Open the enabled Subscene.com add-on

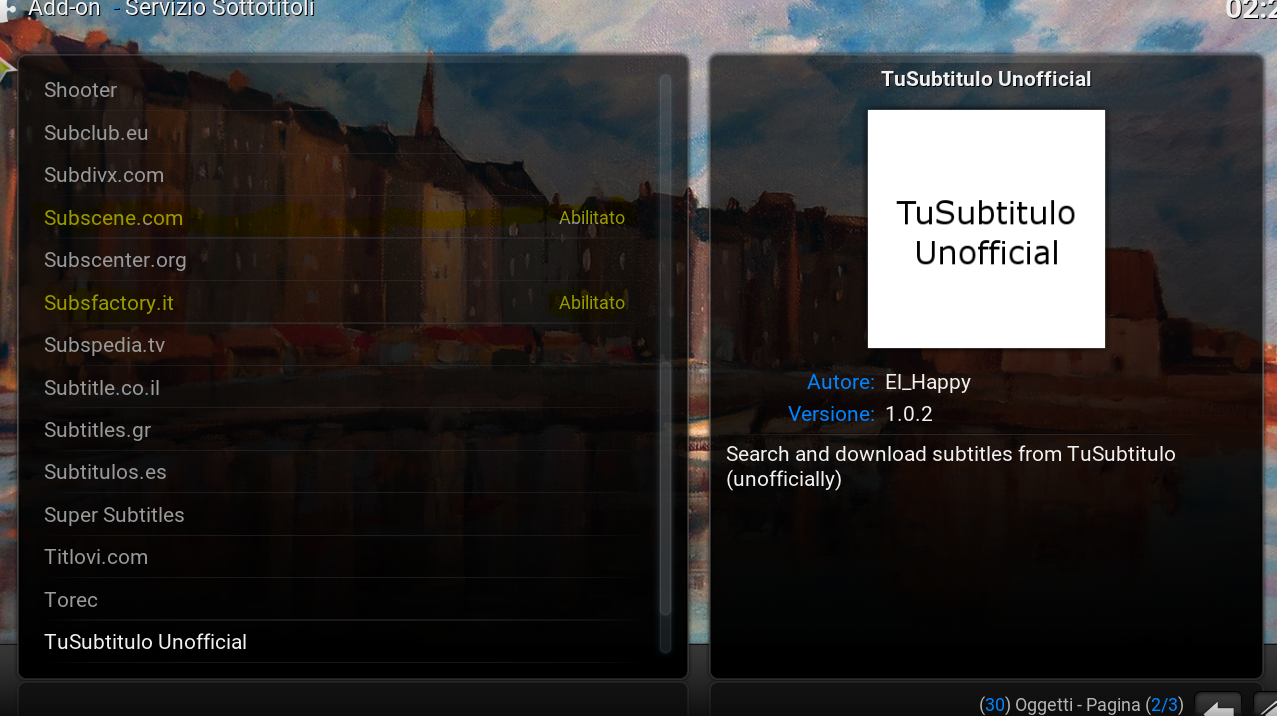340,218
